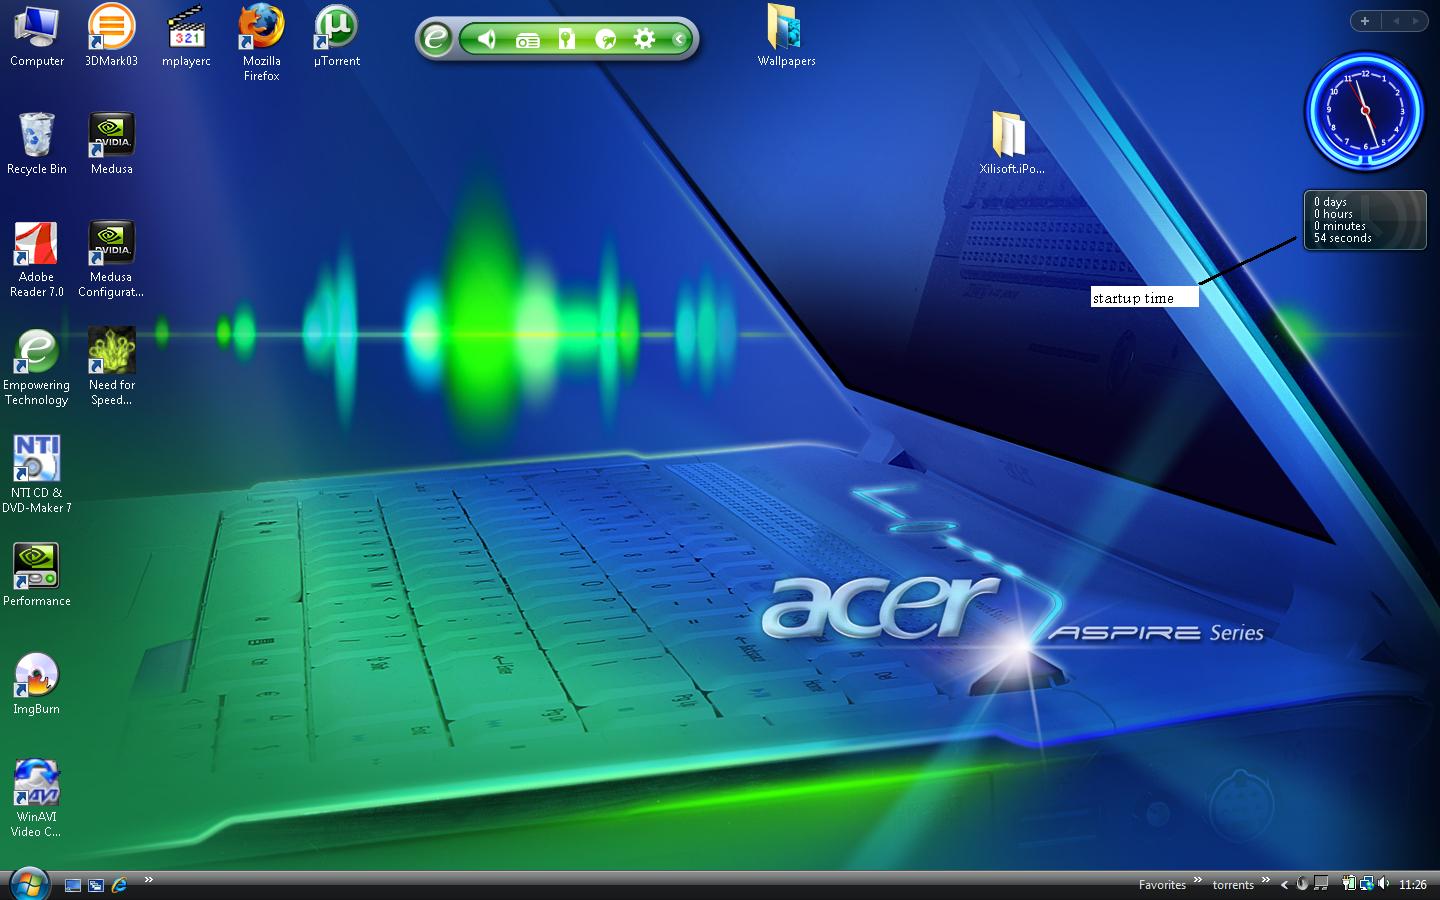Open Mozilla Firefox desktop shortcut
The image size is (1440, 900).
coord(261,43)
